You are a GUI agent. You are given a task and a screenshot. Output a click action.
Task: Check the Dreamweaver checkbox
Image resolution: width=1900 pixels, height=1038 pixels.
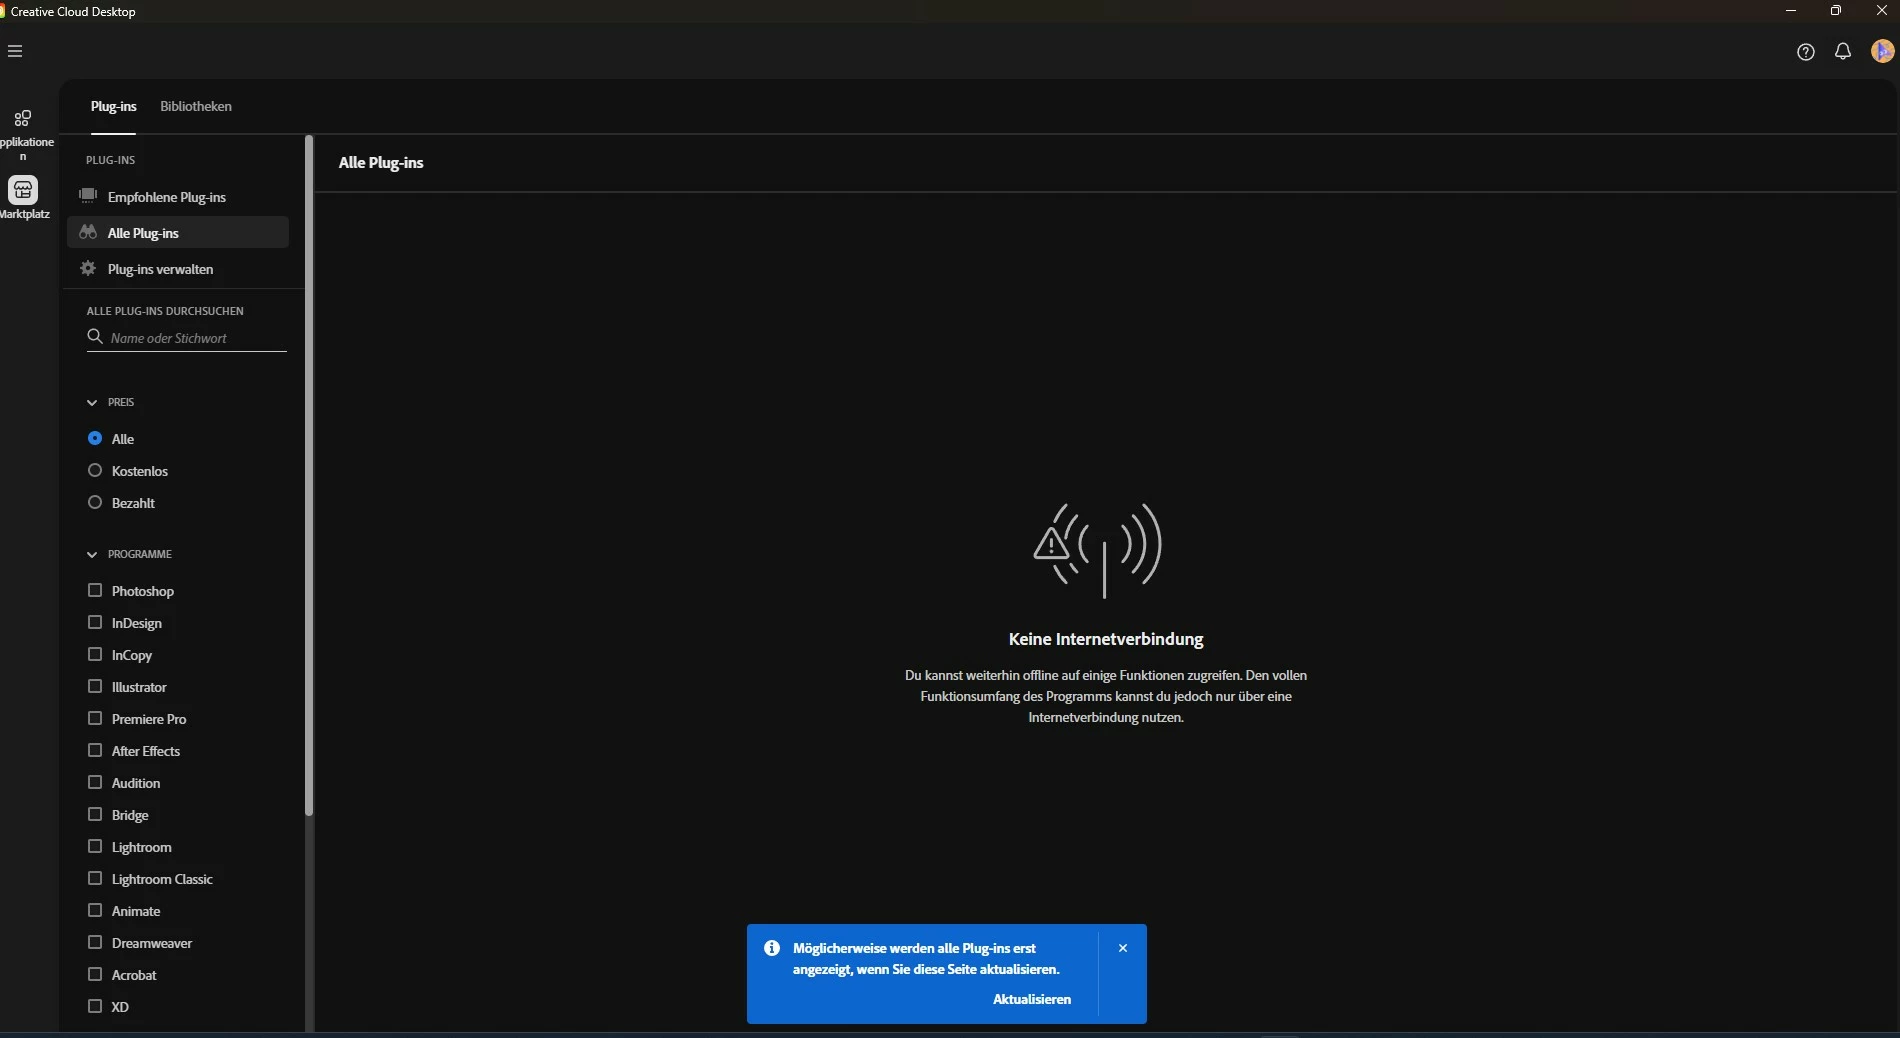(x=95, y=942)
